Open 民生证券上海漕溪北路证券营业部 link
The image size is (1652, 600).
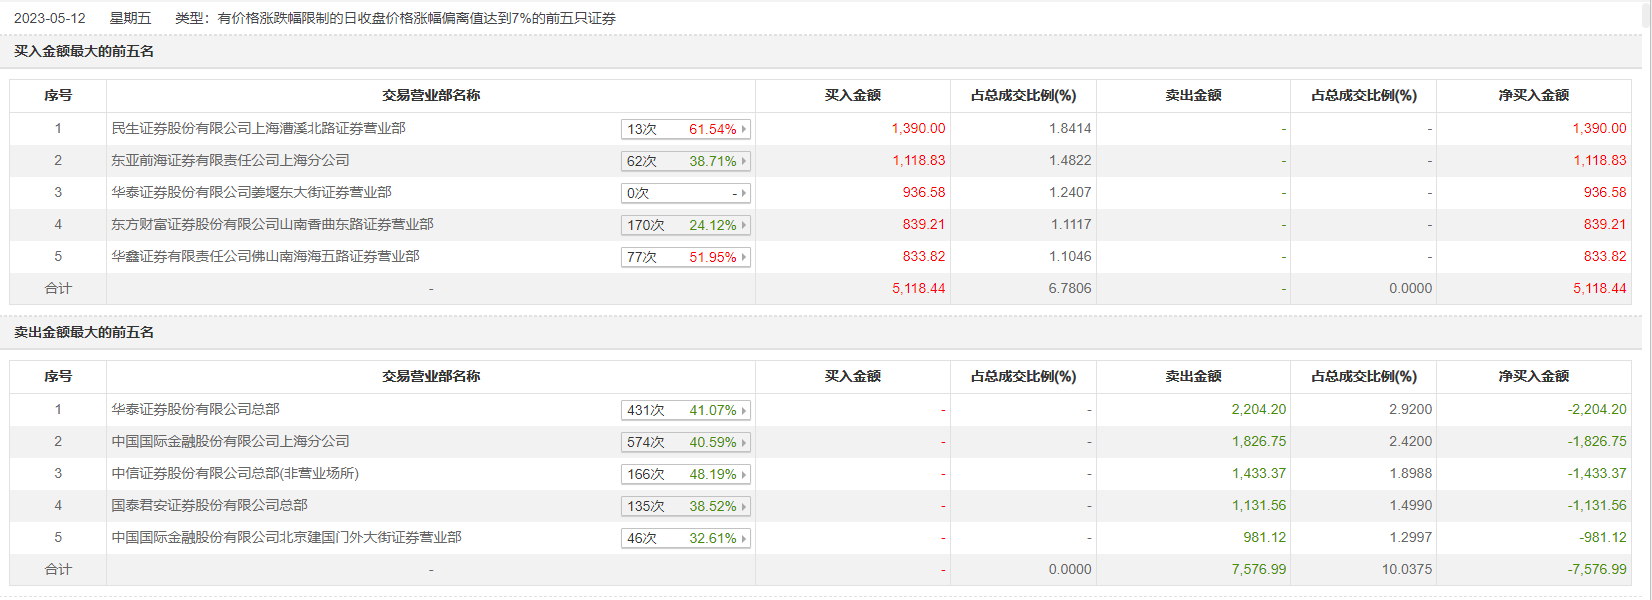(258, 129)
